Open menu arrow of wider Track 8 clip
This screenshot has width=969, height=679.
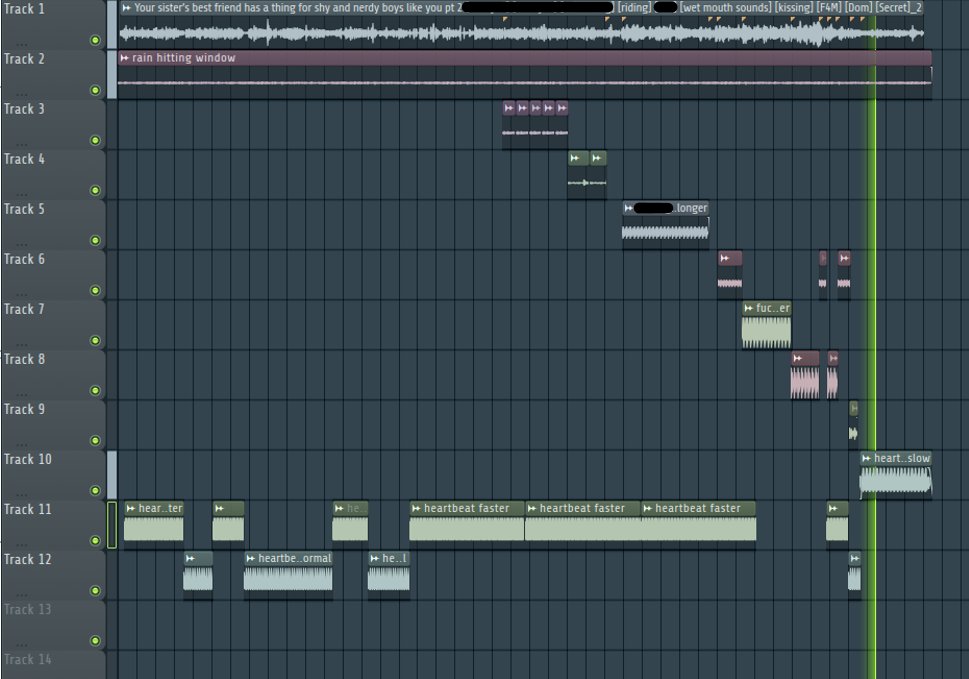coord(797,358)
